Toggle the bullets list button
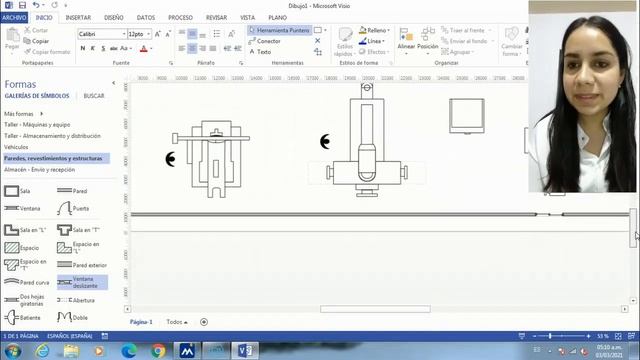640x360 pixels. 217,34
